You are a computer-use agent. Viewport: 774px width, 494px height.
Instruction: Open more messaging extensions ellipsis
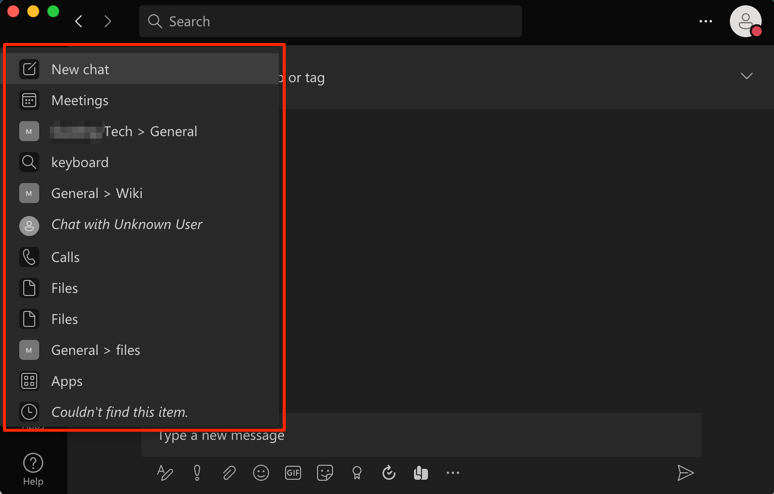pyautogui.click(x=453, y=473)
